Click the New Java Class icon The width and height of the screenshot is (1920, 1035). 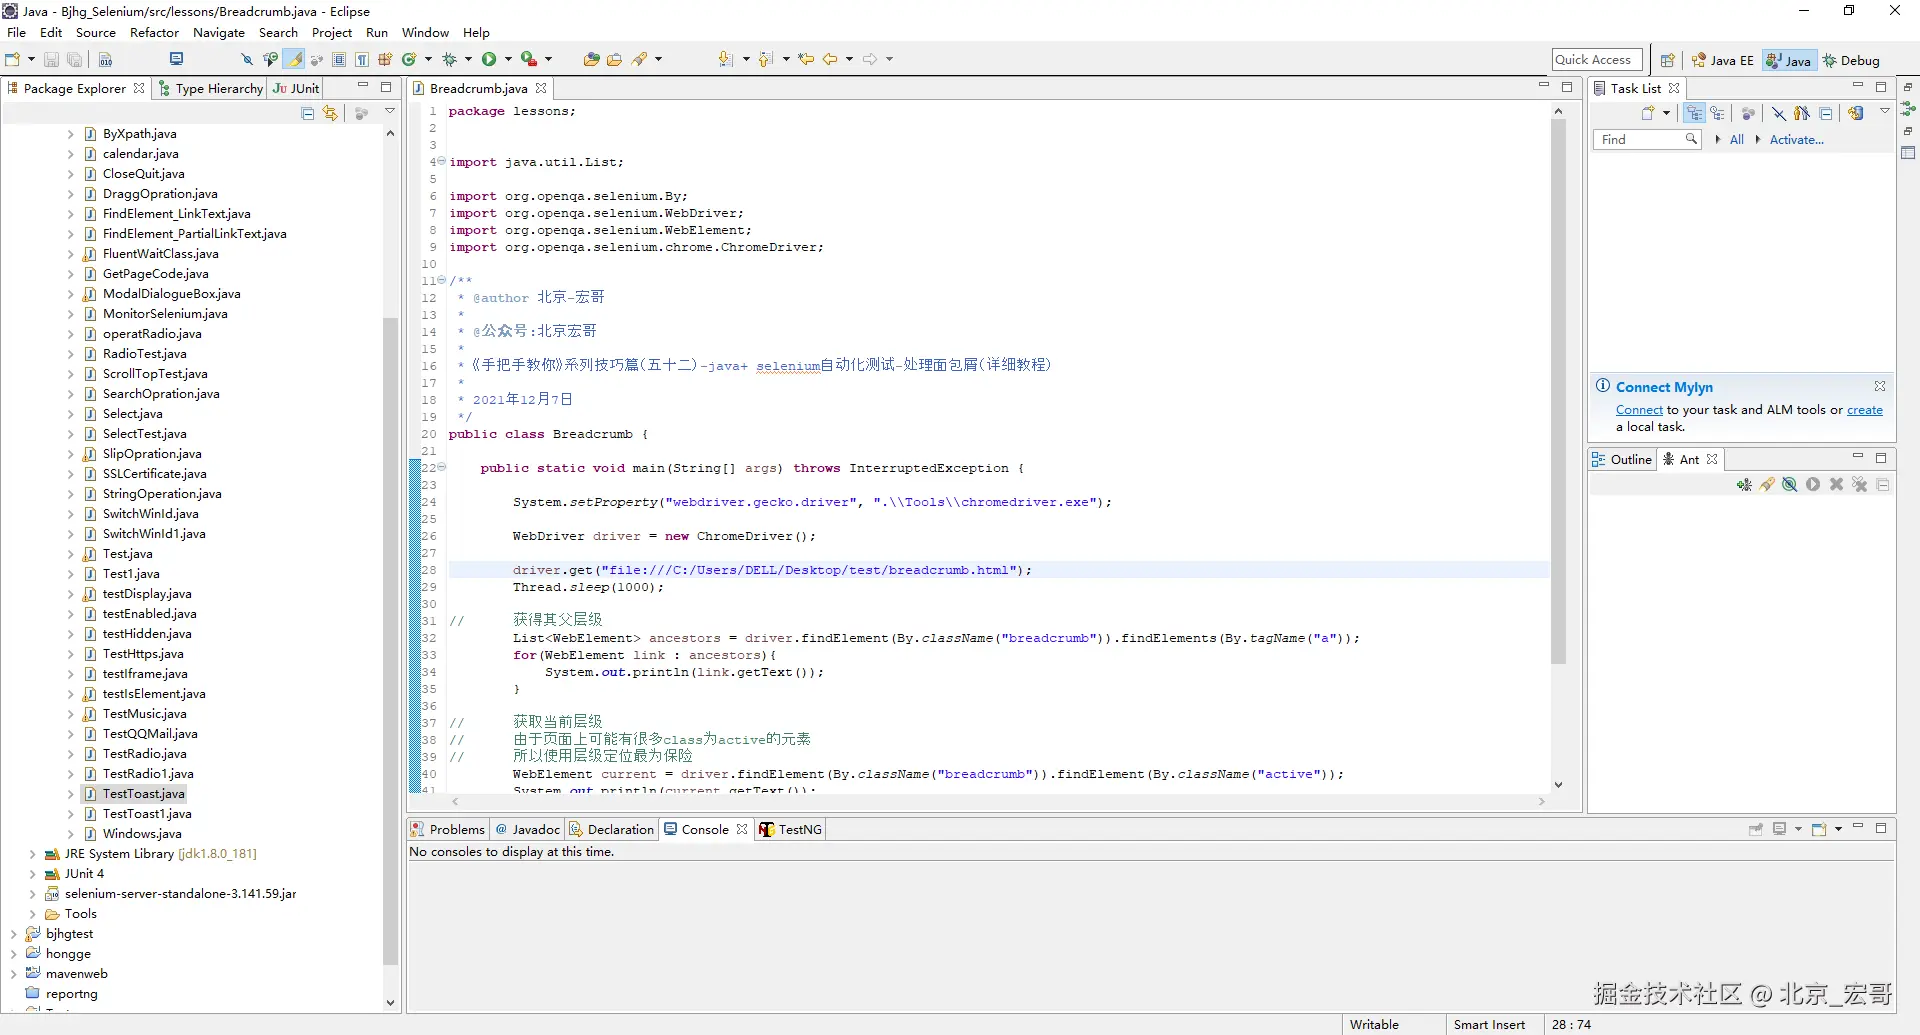409,60
